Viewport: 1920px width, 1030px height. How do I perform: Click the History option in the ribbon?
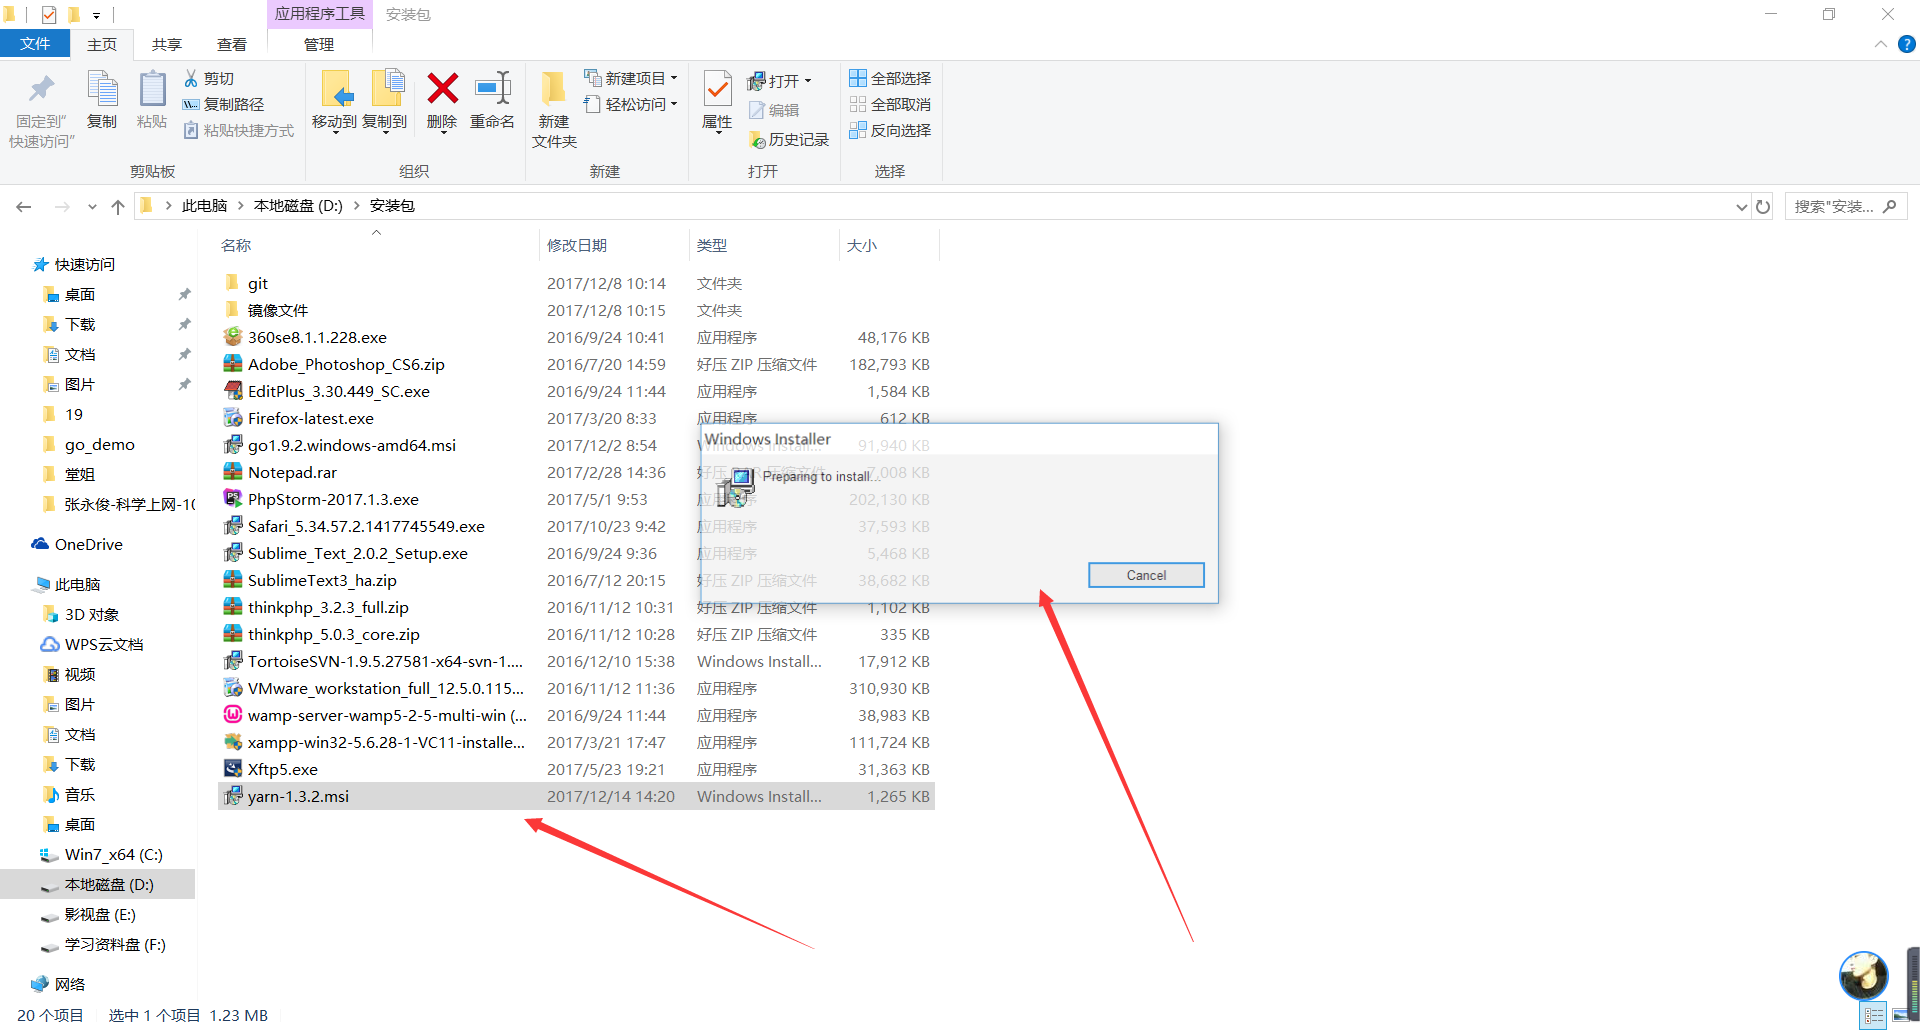[x=789, y=139]
